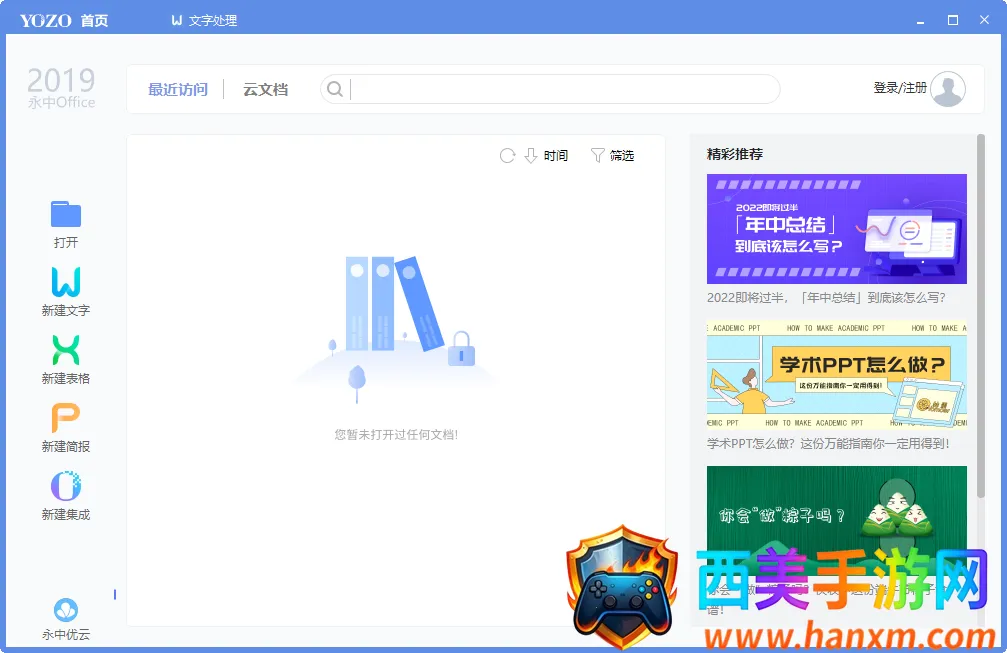
Task: Open 永中优云 cloud icon
Action: tap(66, 610)
